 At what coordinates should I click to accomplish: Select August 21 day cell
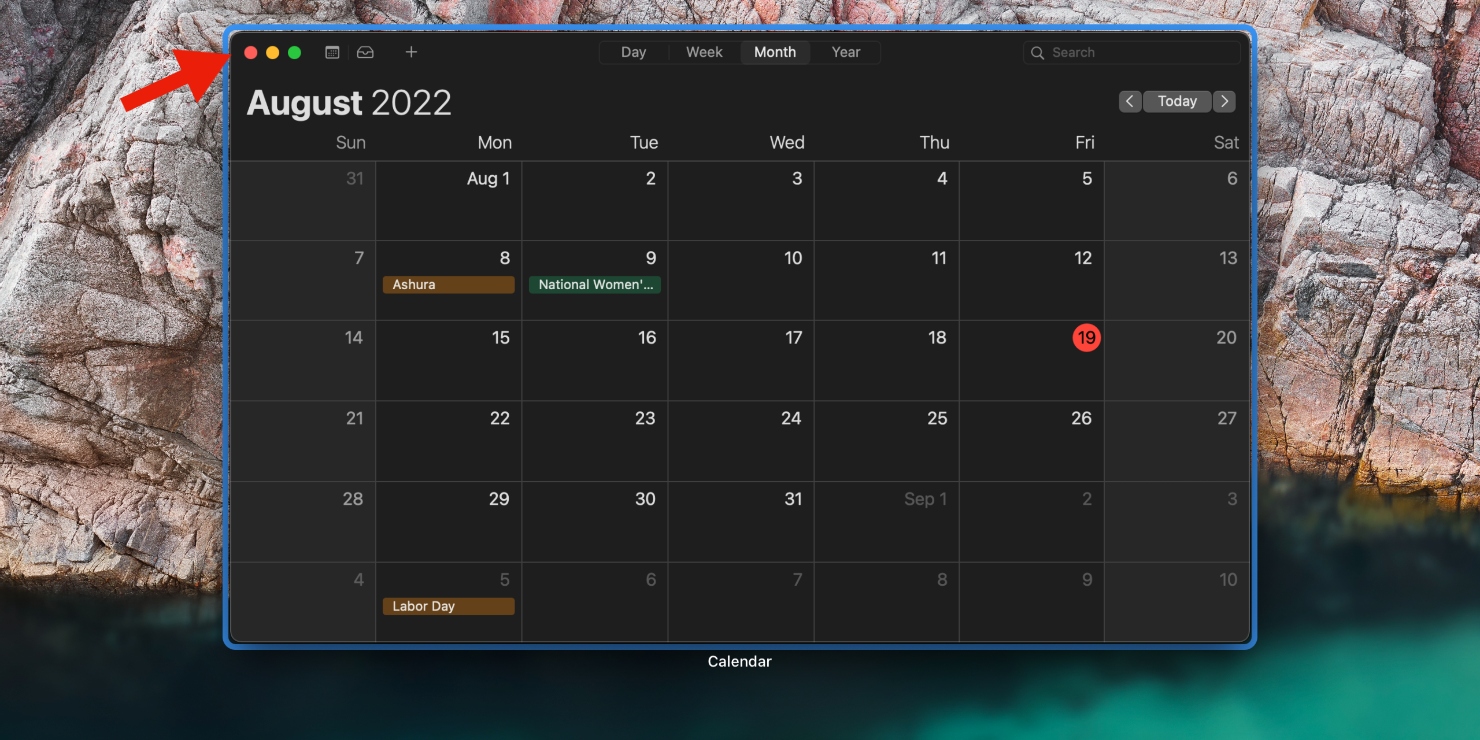(x=303, y=442)
